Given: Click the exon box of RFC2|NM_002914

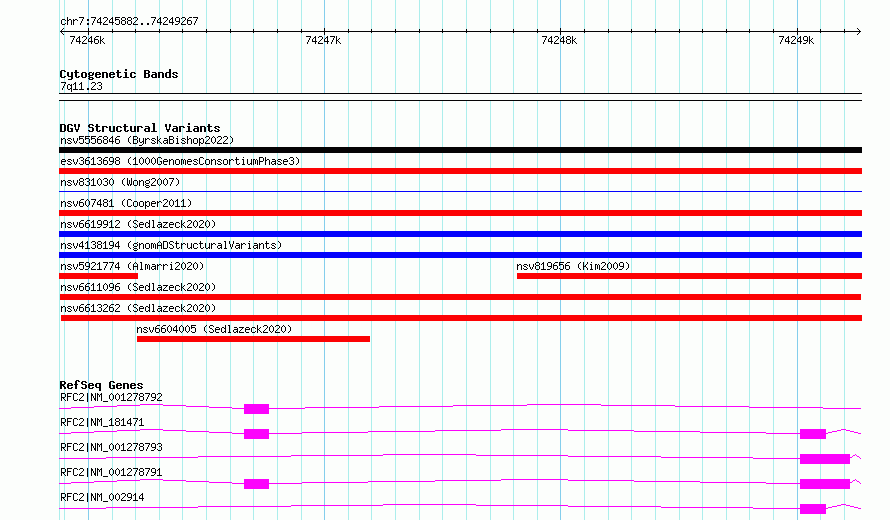Looking at the screenshot, I should [813, 509].
